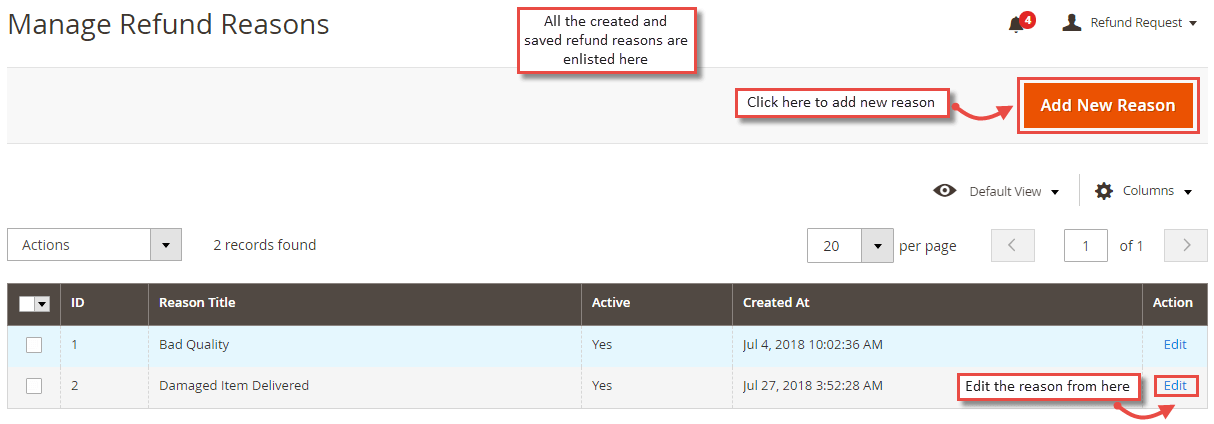Expand the select-all options arrow in header

click(x=43, y=304)
